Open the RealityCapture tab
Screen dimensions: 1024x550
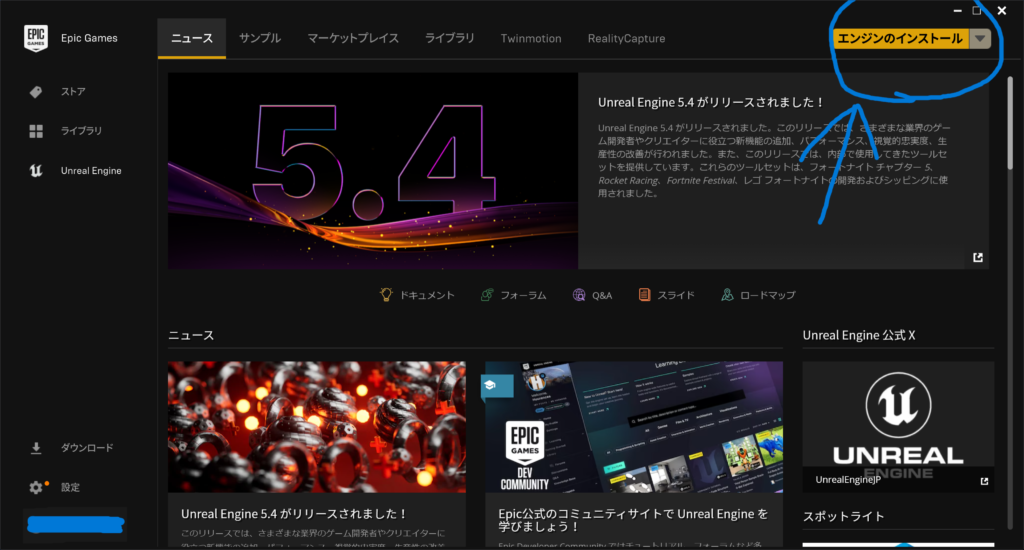626,39
